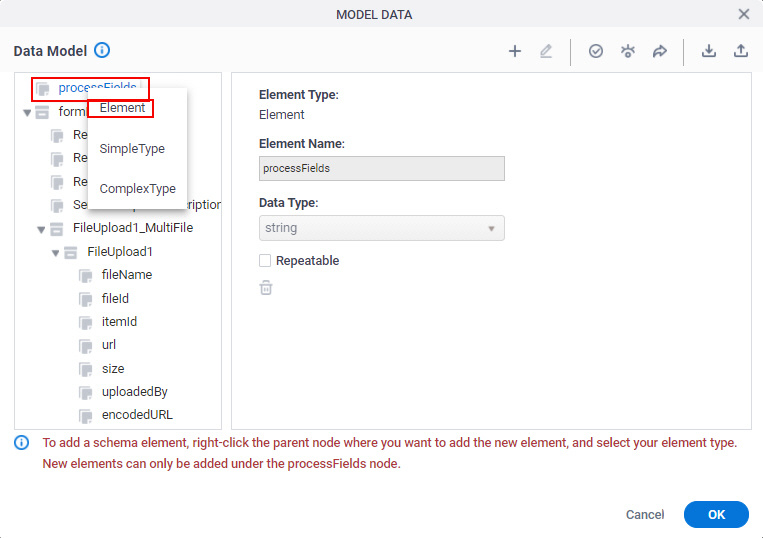Click the download icon in toolbar
The width and height of the screenshot is (763, 538).
(x=708, y=51)
